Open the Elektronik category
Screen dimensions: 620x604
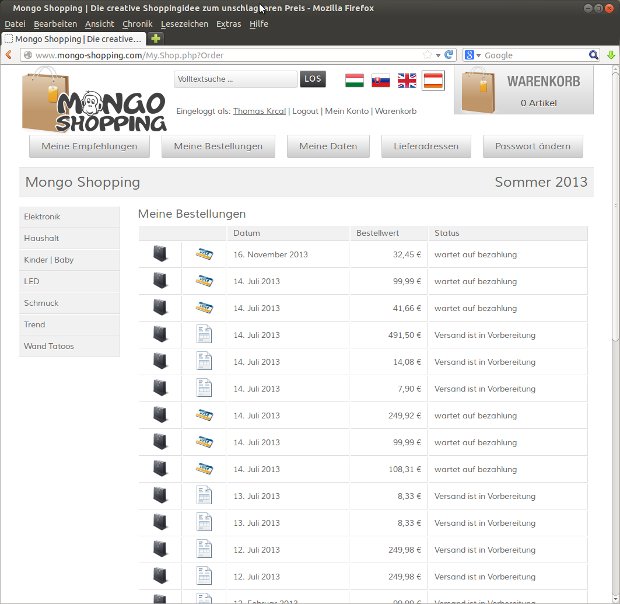[69, 217]
